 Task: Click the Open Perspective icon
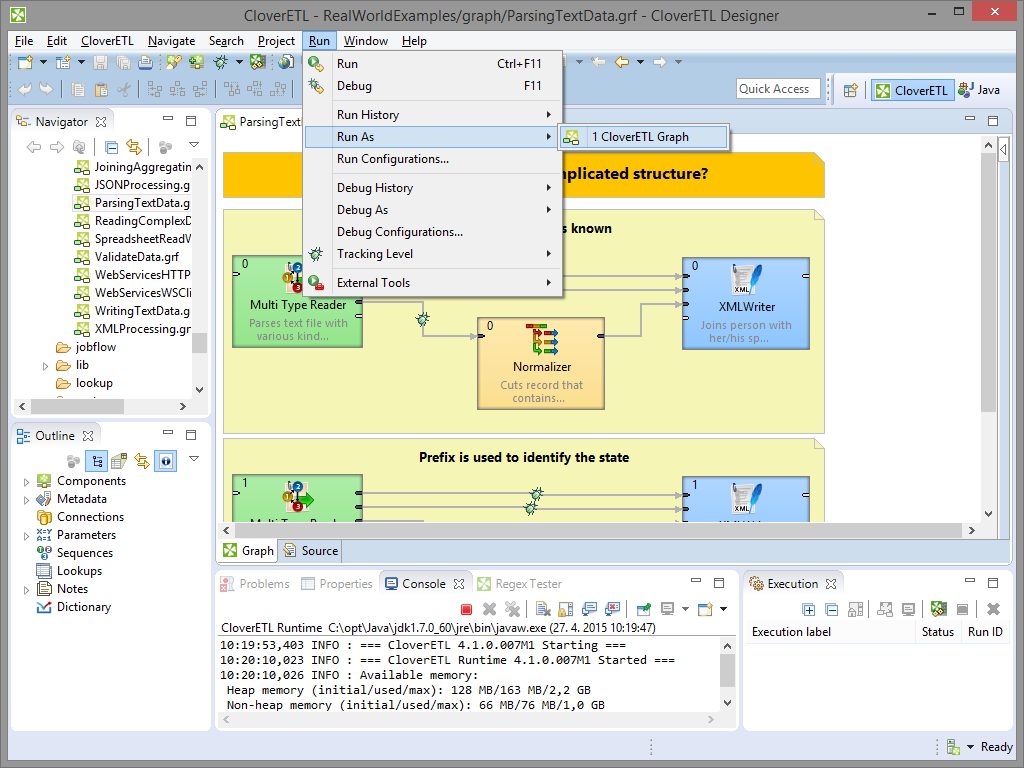(850, 90)
